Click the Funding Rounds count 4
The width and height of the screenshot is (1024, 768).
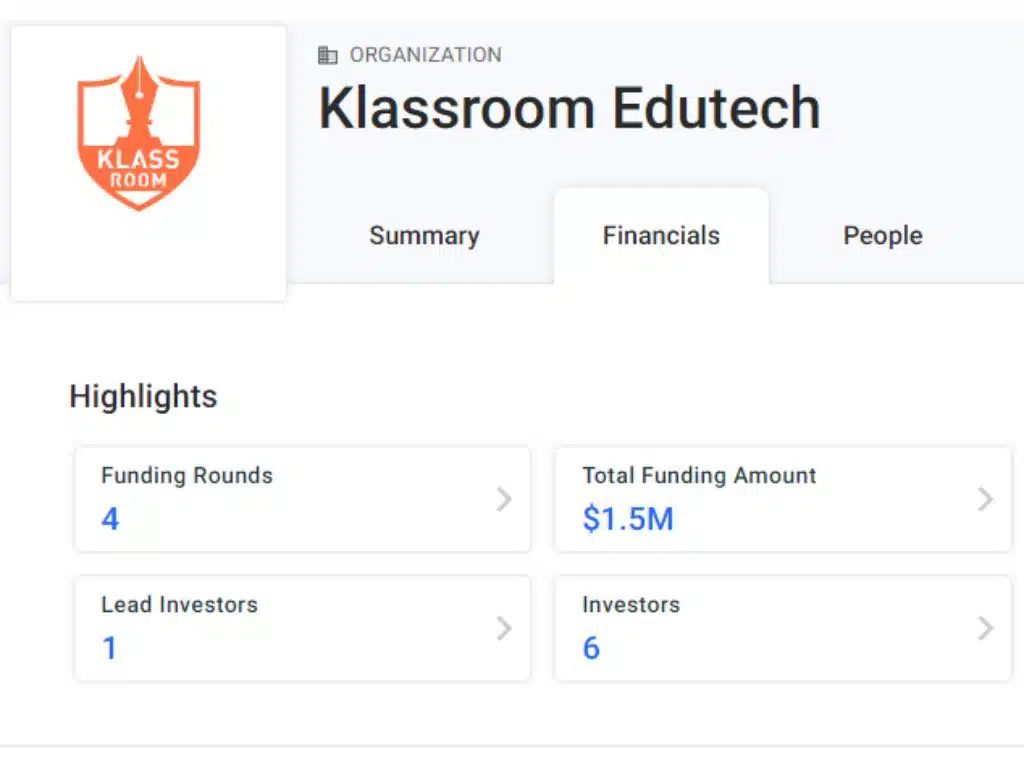[x=110, y=519]
